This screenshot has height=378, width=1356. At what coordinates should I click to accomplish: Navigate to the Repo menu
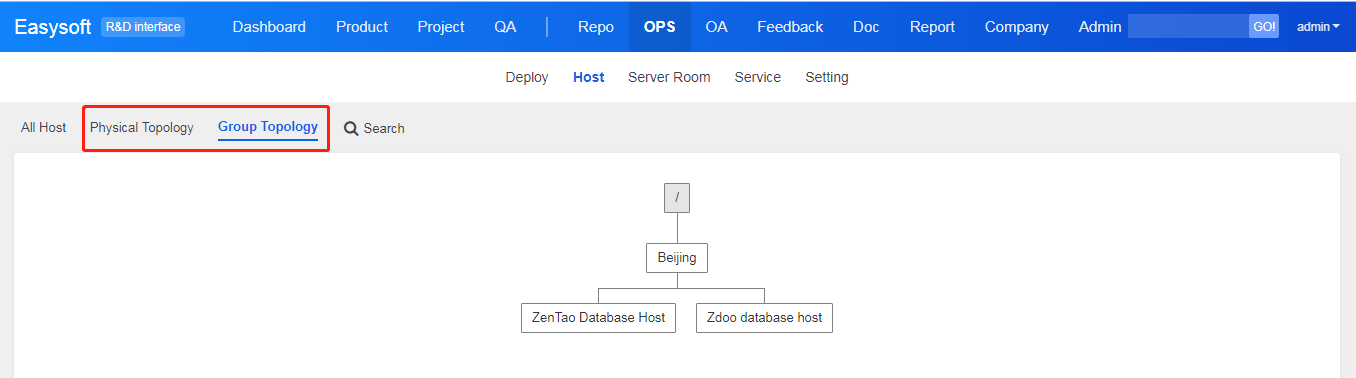click(x=596, y=27)
